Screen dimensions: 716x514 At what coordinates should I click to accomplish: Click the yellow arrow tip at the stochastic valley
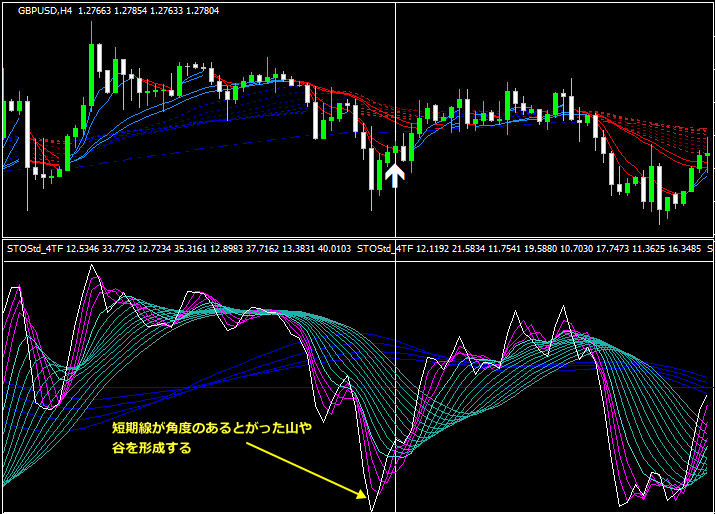point(362,495)
